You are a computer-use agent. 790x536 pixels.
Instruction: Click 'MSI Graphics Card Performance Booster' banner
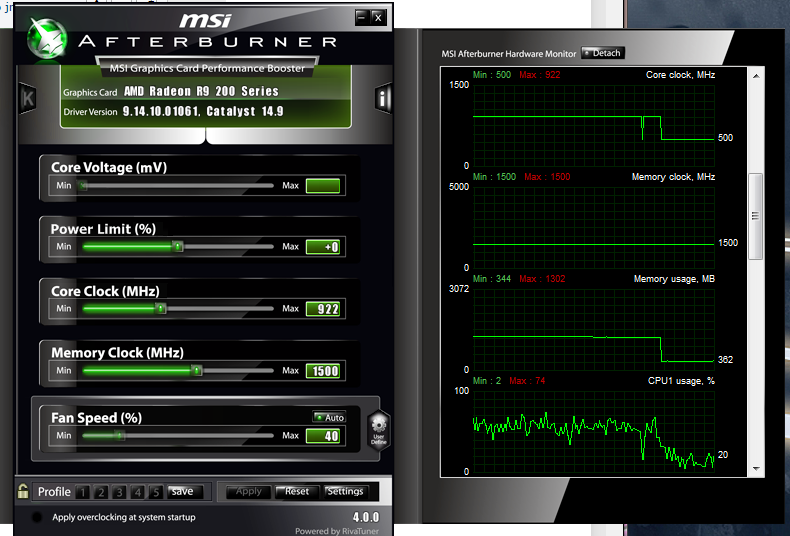(207, 68)
